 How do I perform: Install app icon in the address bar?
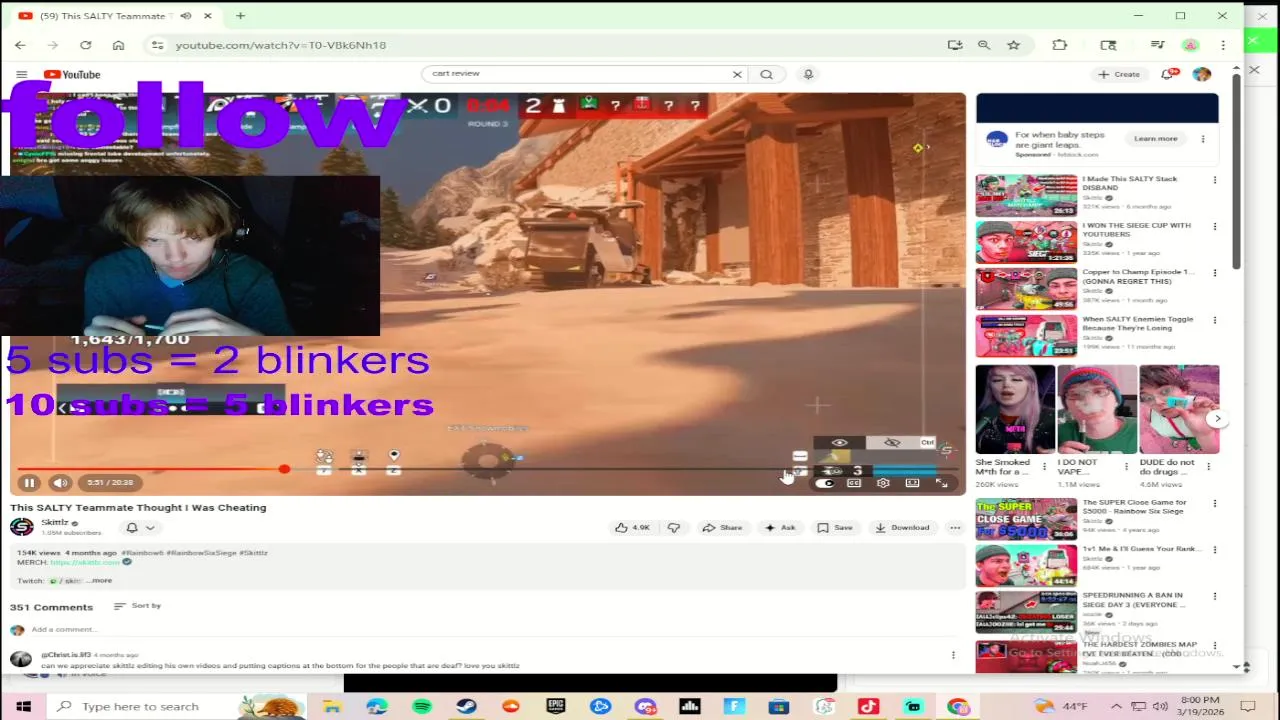click(x=955, y=45)
